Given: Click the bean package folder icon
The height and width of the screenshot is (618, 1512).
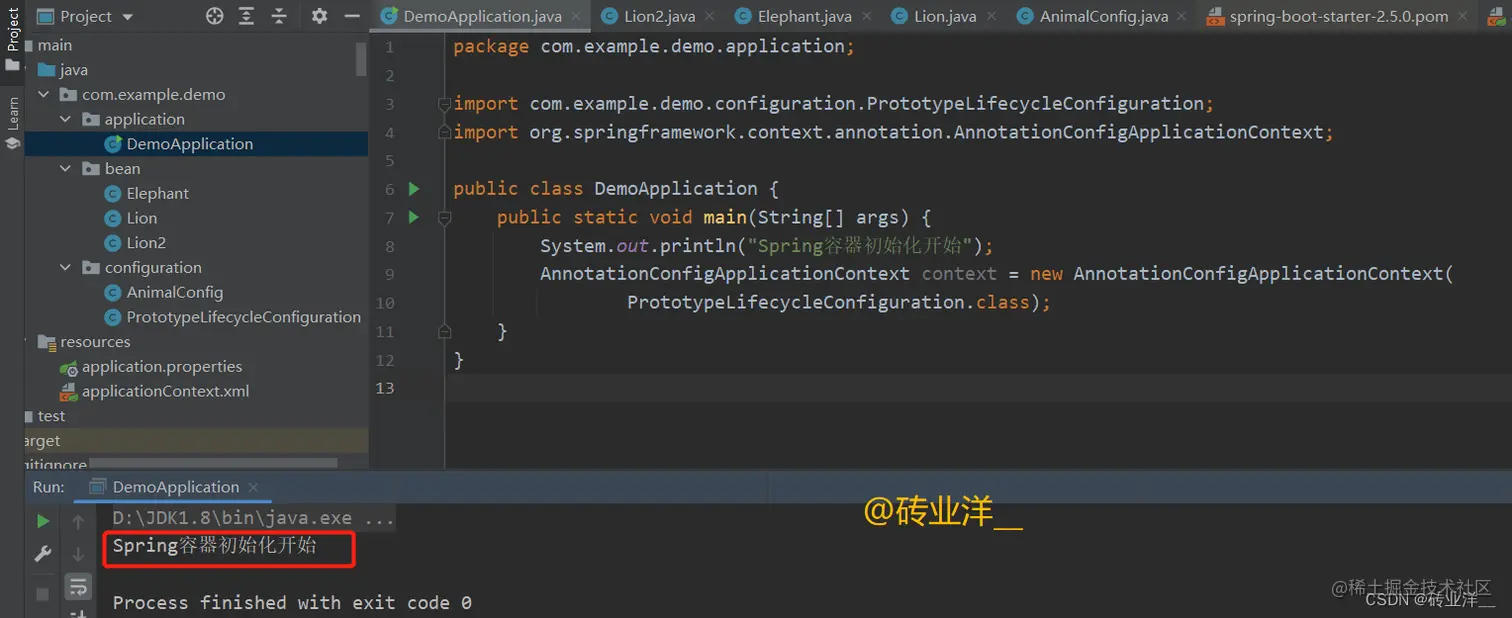Looking at the screenshot, I should [x=90, y=169].
